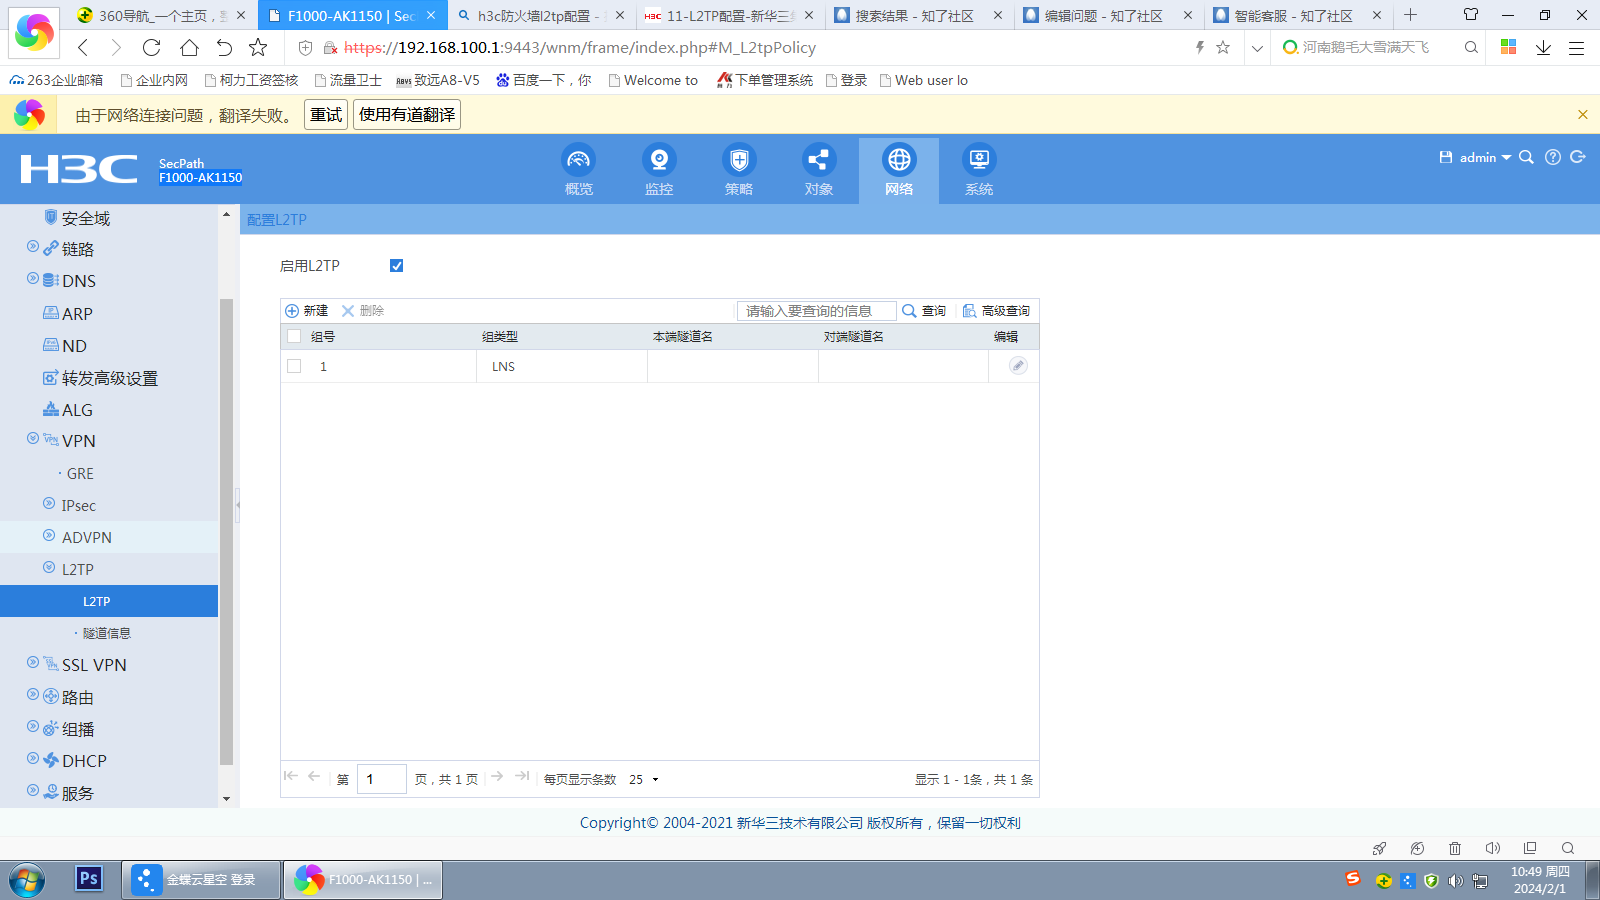Click the save configuration icon beside admin

pyautogui.click(x=1446, y=157)
